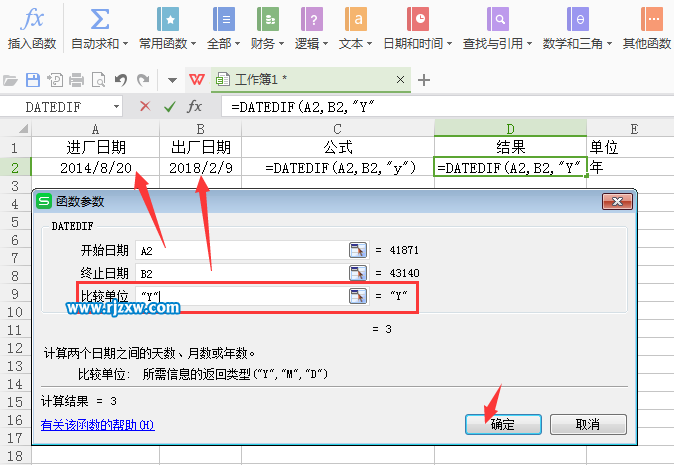Close the 函数参数 dialog
The image size is (674, 465).
(617, 201)
